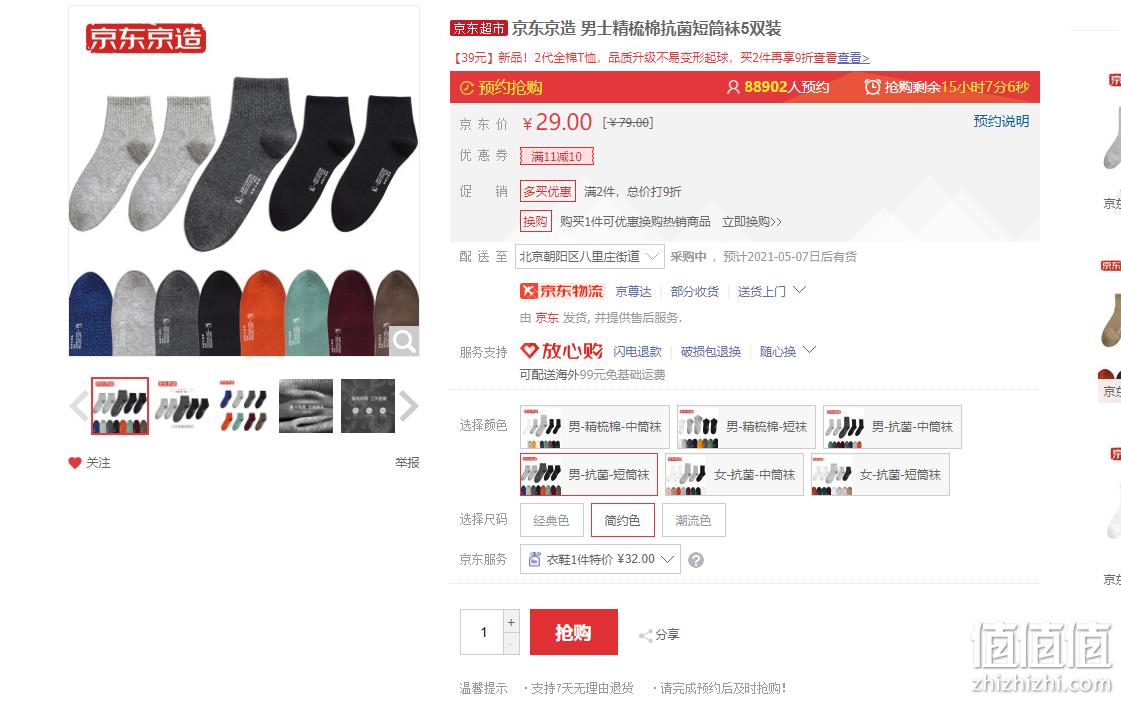Click the red heart 关注 favorite icon

click(x=74, y=463)
